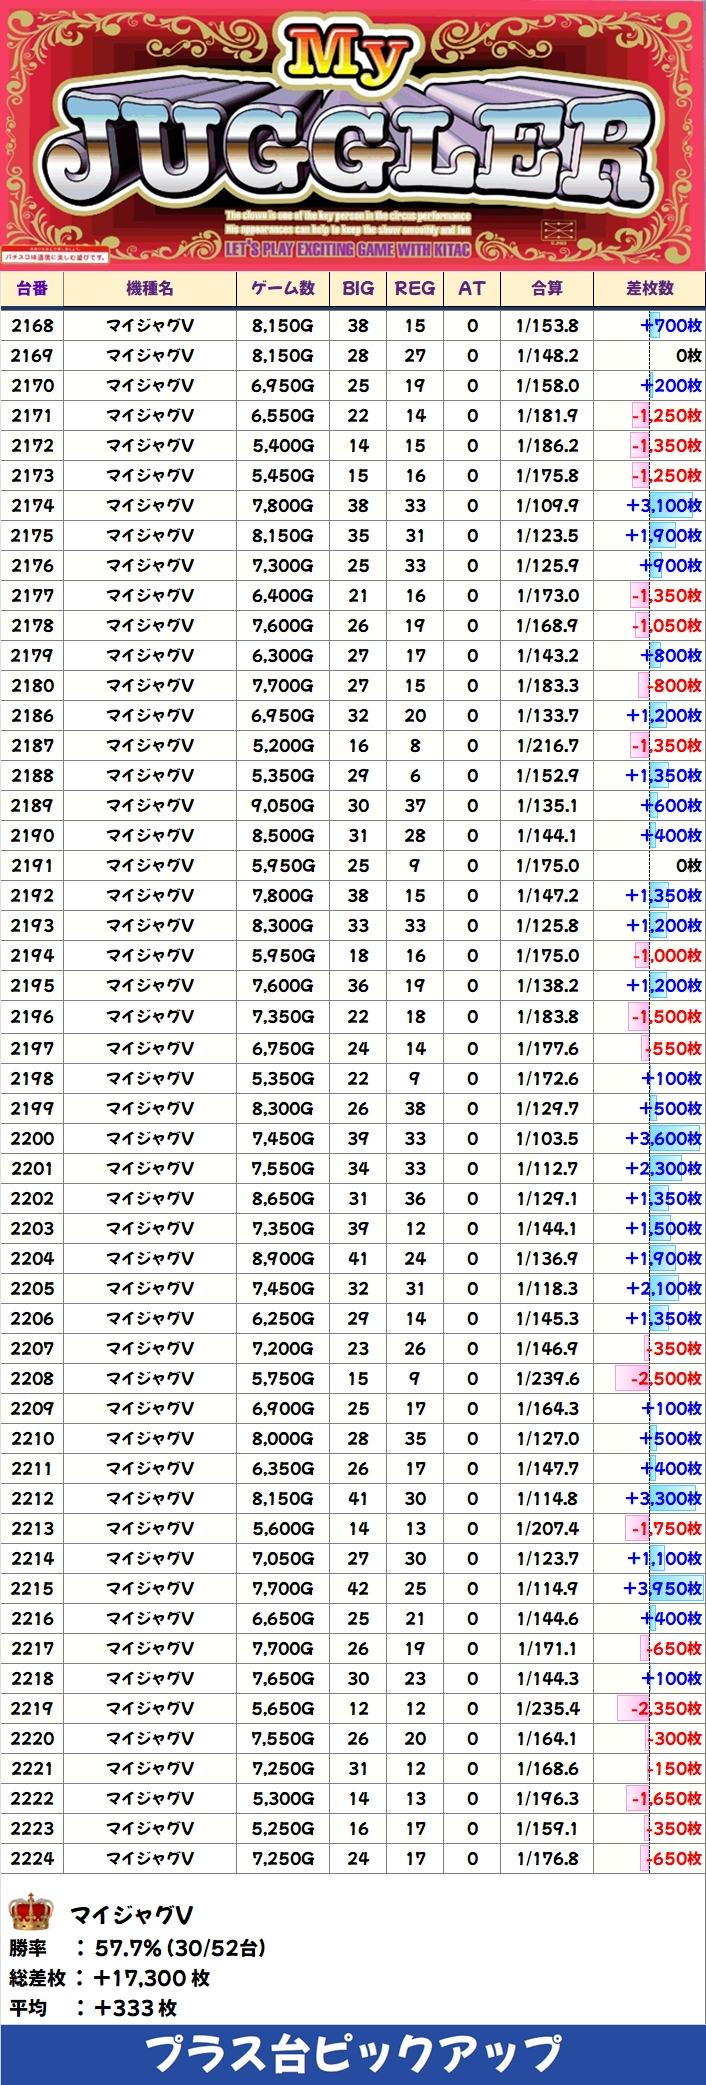Click 0枚 value for machine 2191
Screen dimensions: 706x2085
pyautogui.click(x=689, y=865)
